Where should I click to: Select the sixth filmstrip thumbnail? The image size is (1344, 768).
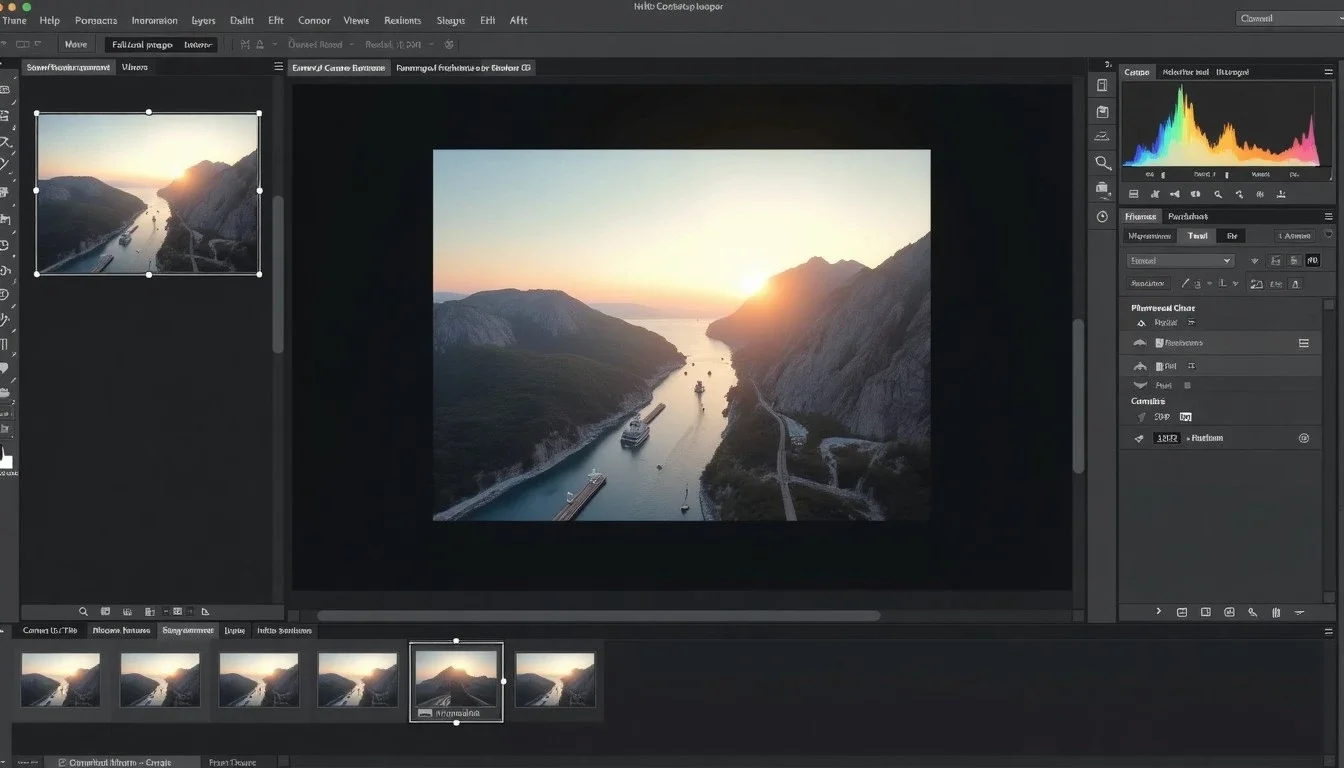(555, 680)
